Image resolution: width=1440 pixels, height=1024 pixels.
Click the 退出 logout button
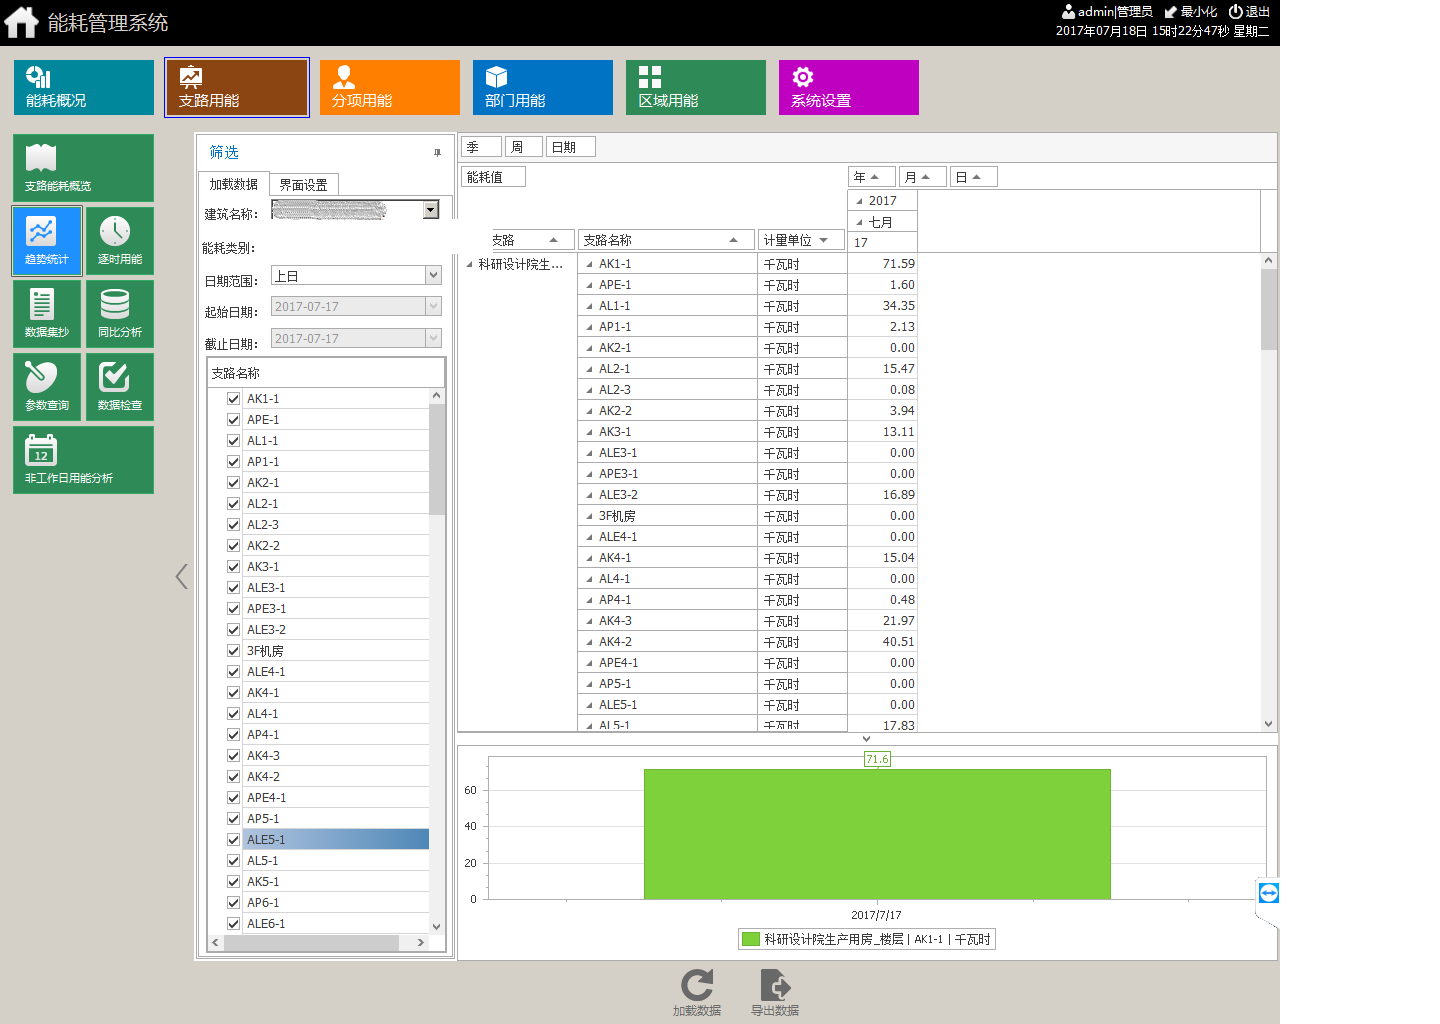1249,12
